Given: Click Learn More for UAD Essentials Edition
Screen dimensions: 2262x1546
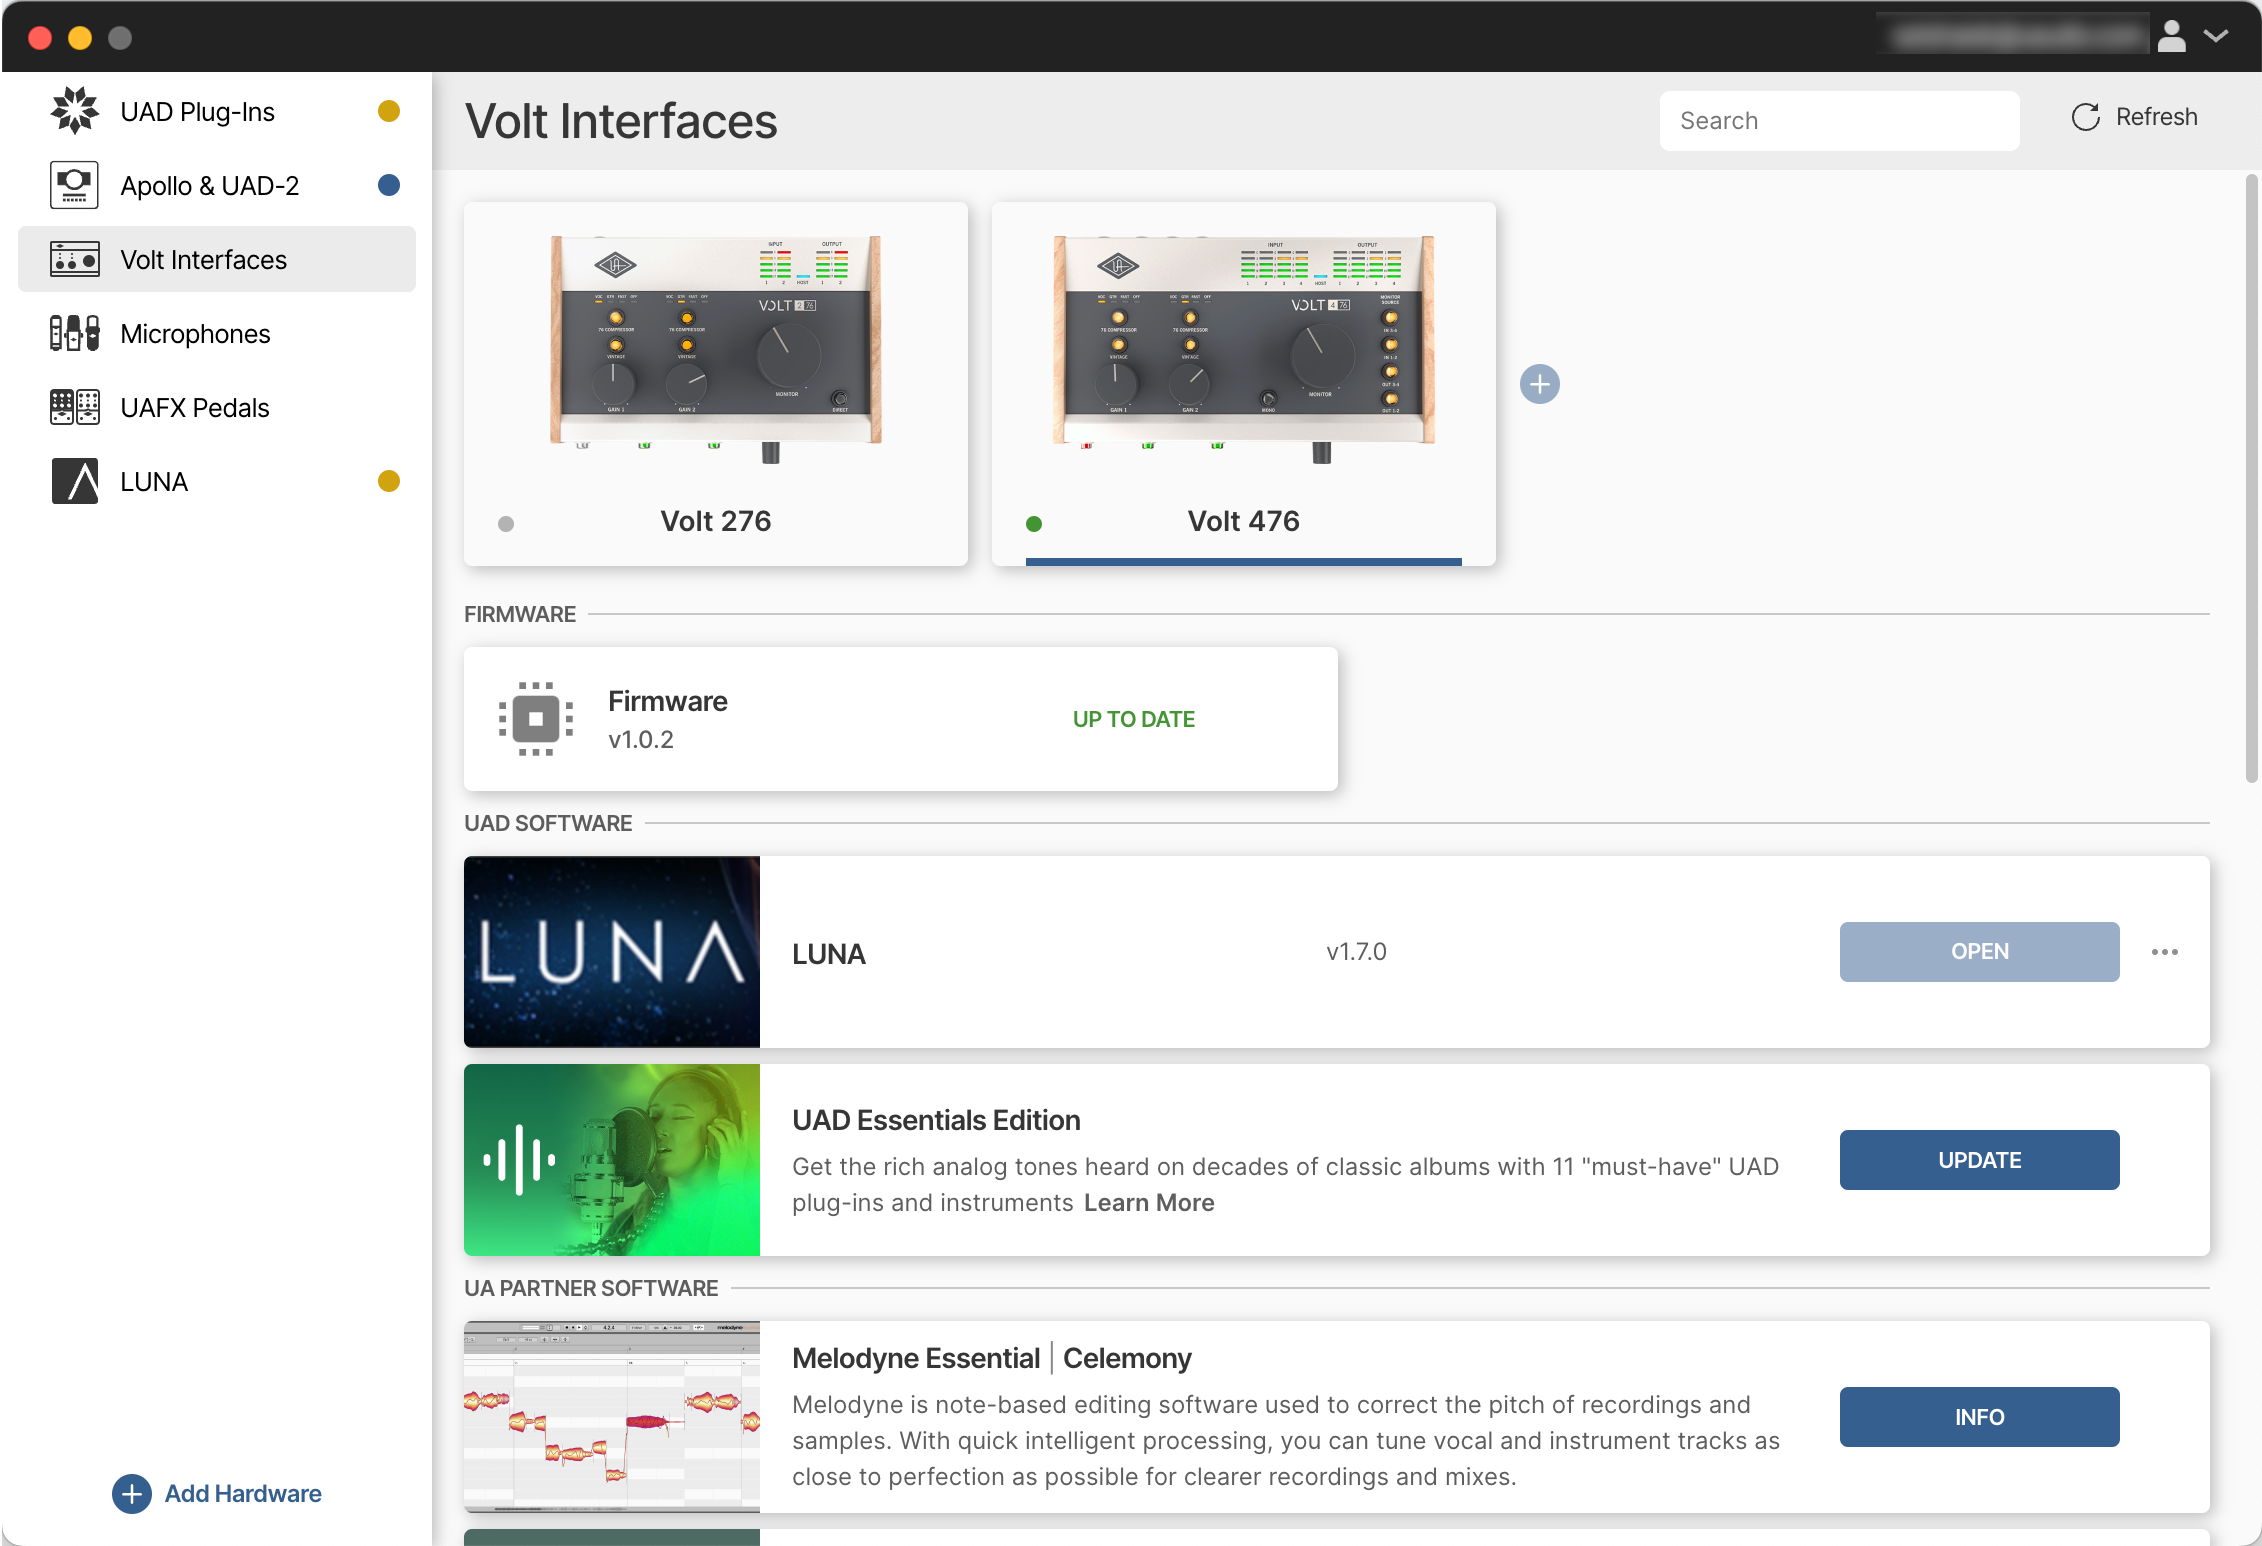Looking at the screenshot, I should (x=1148, y=1202).
